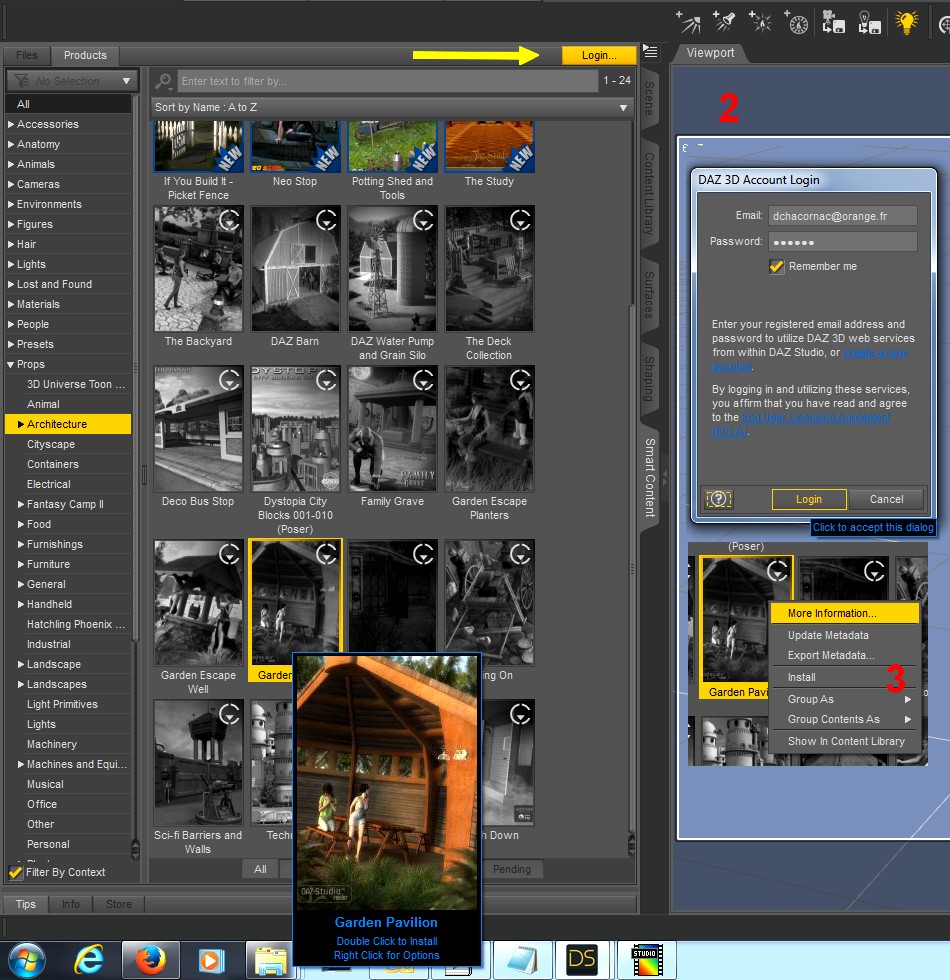Click Cancel in the account login dialog
Screen dimensions: 950x980
click(x=886, y=499)
